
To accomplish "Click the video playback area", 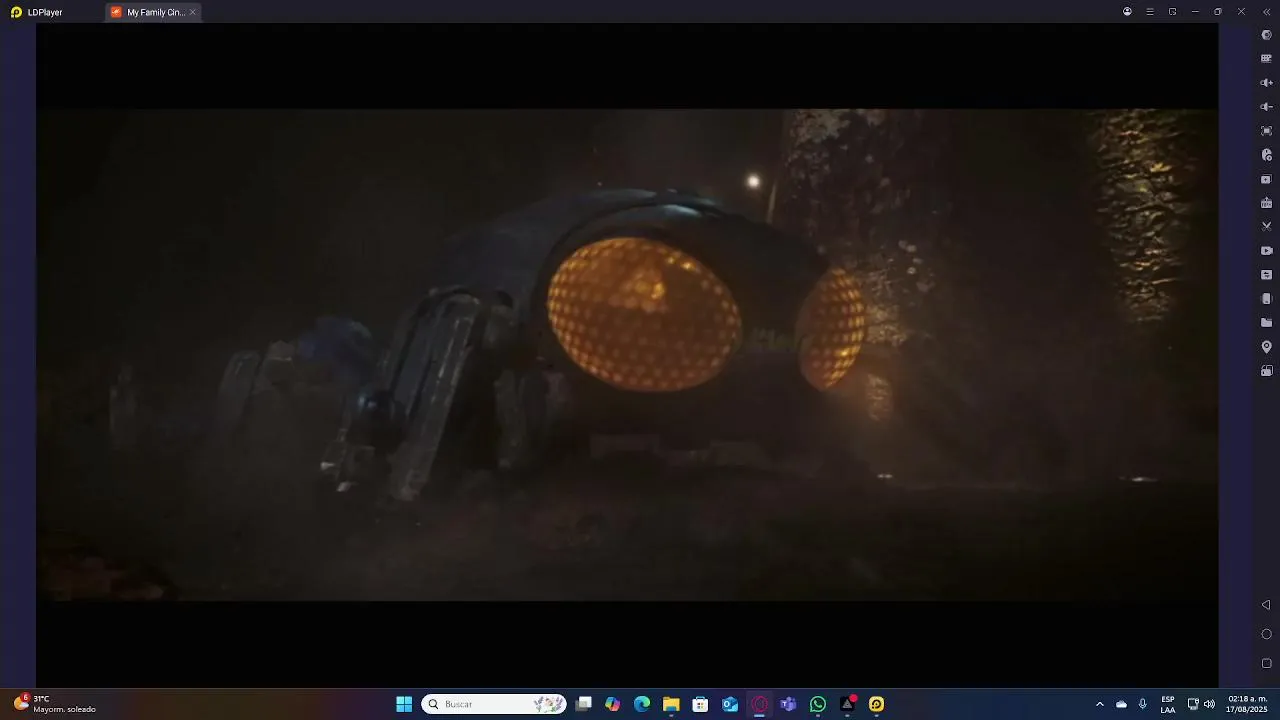I will 627,355.
